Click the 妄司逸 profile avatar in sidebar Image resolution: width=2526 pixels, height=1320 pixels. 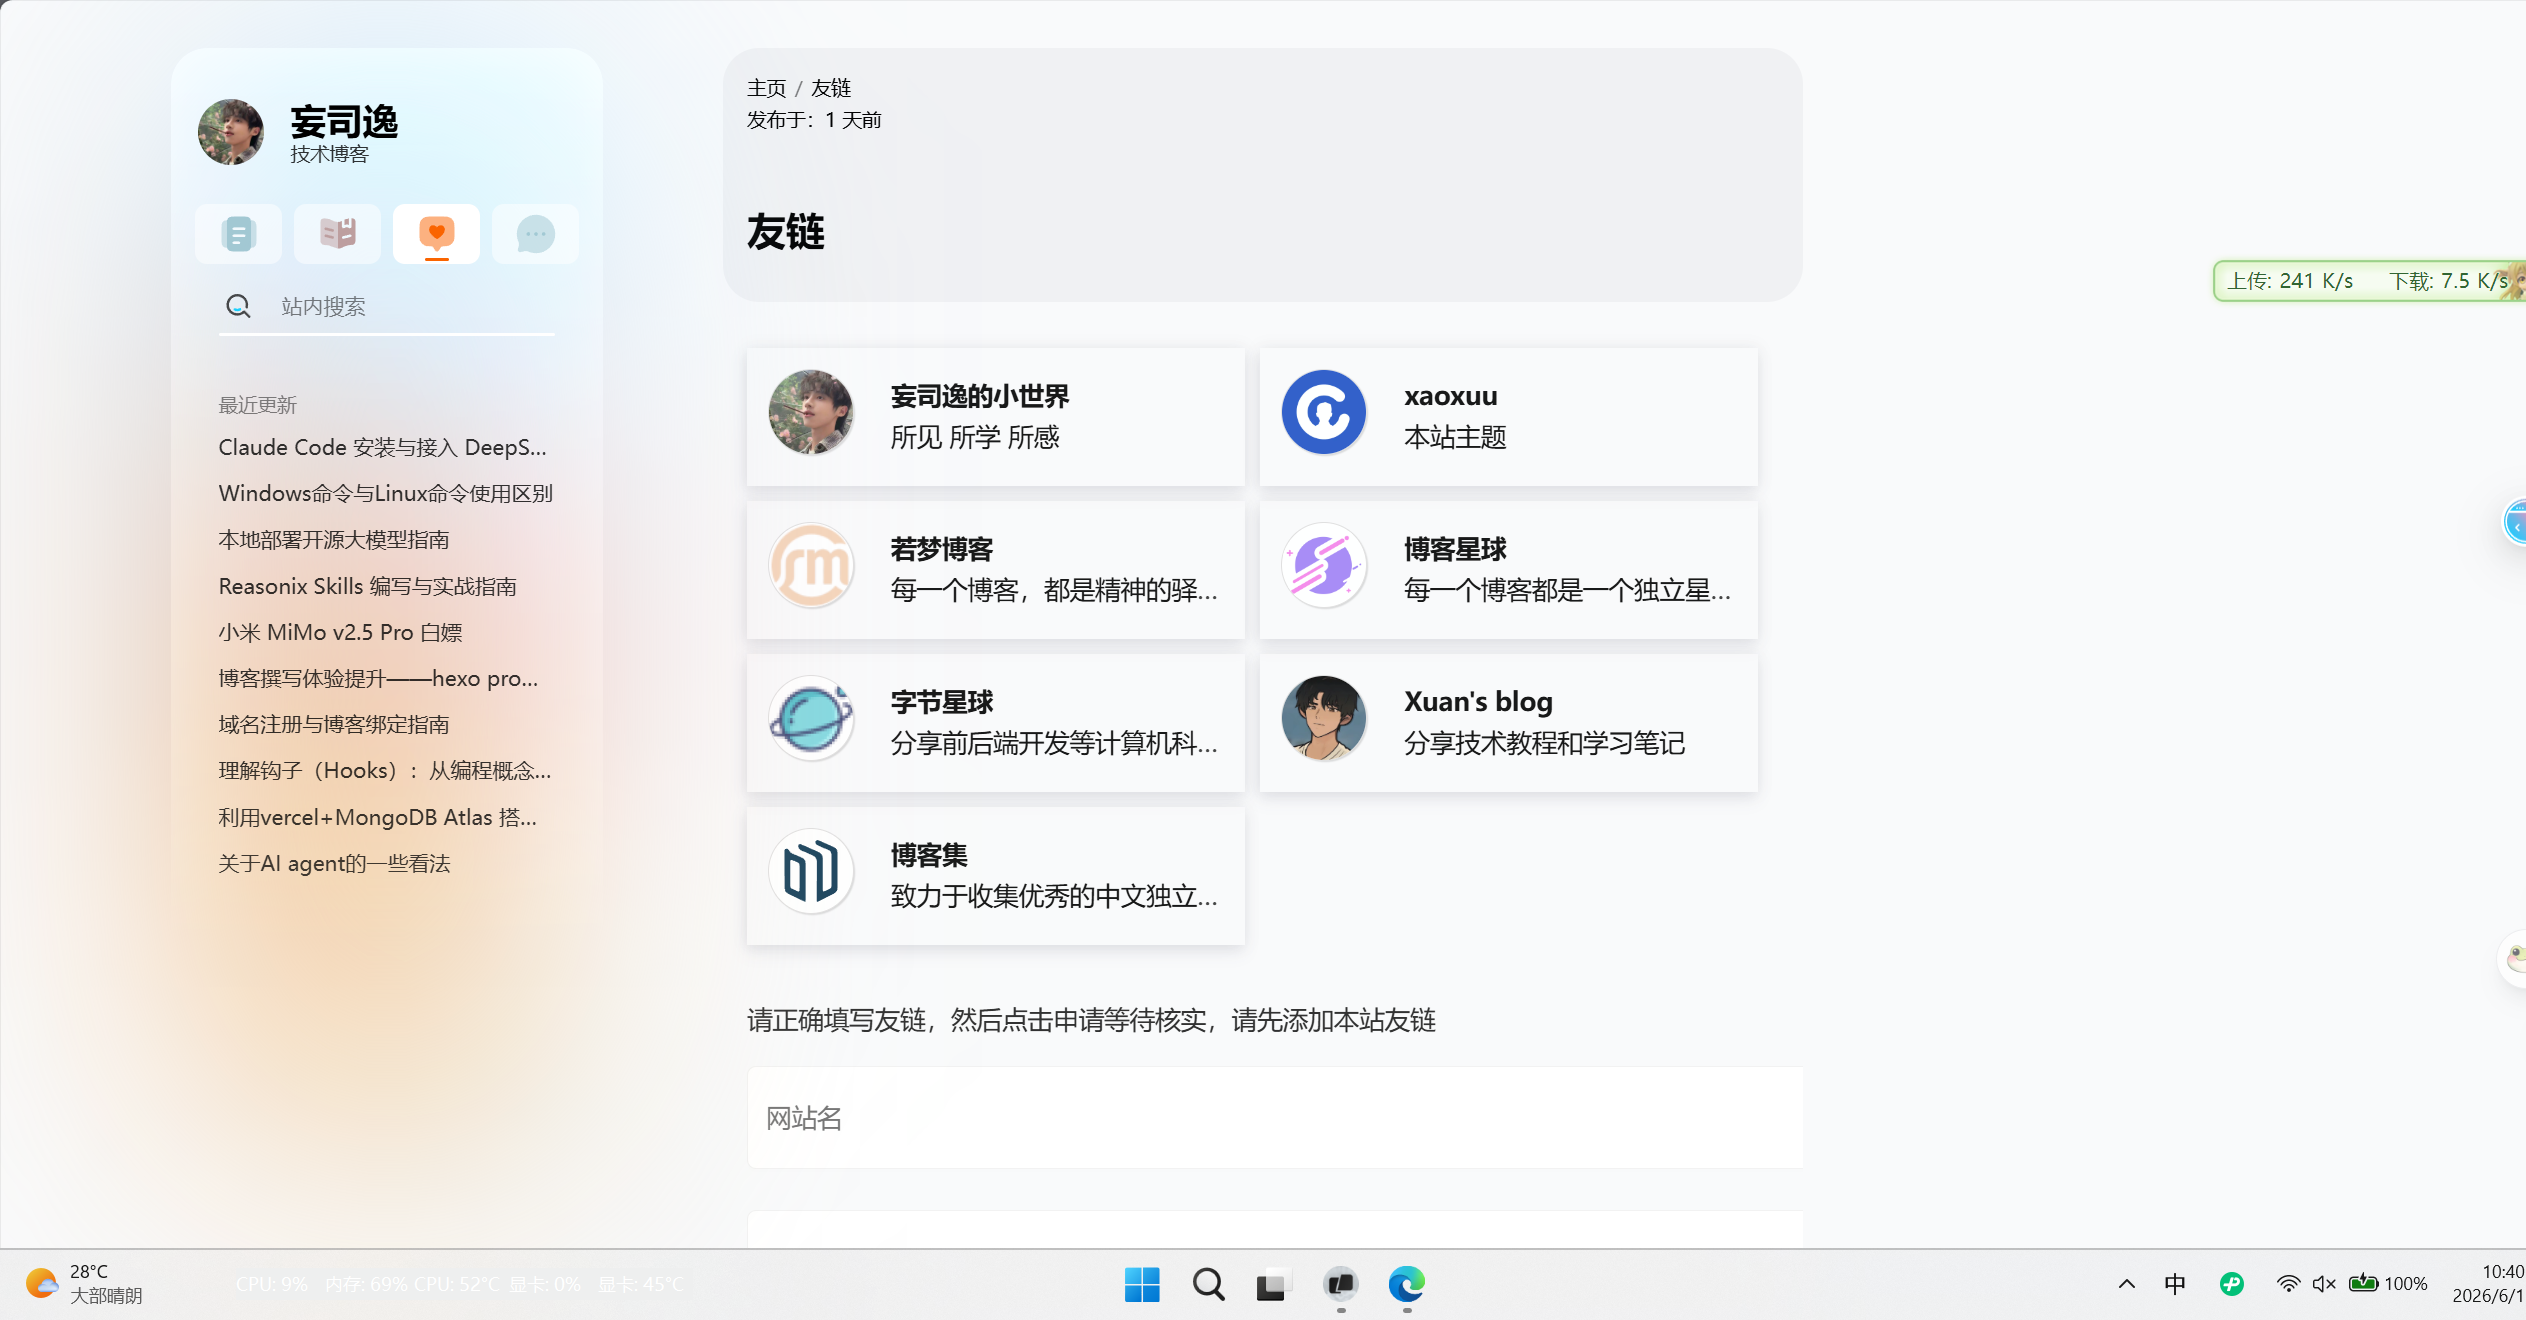click(x=231, y=131)
